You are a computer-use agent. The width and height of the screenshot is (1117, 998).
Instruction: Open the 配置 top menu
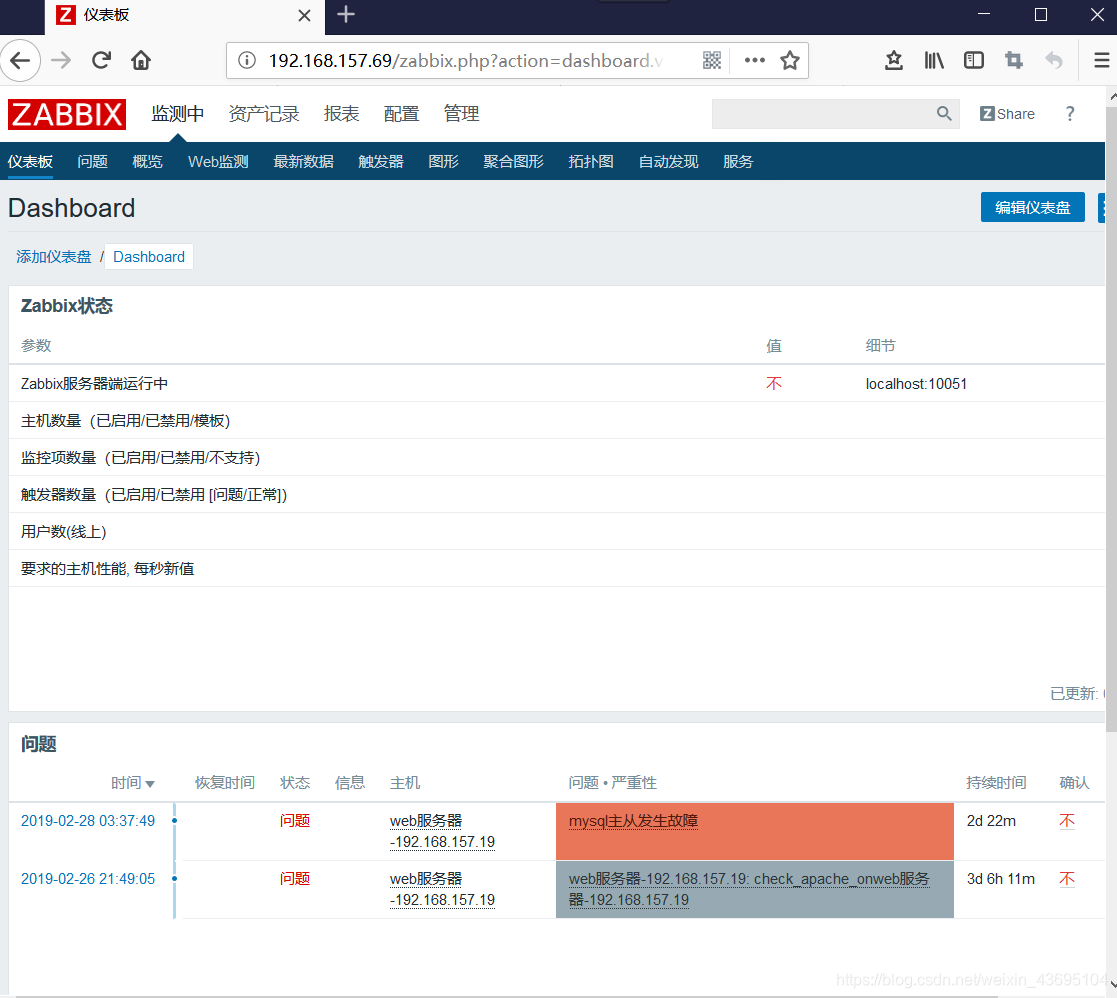click(x=401, y=114)
